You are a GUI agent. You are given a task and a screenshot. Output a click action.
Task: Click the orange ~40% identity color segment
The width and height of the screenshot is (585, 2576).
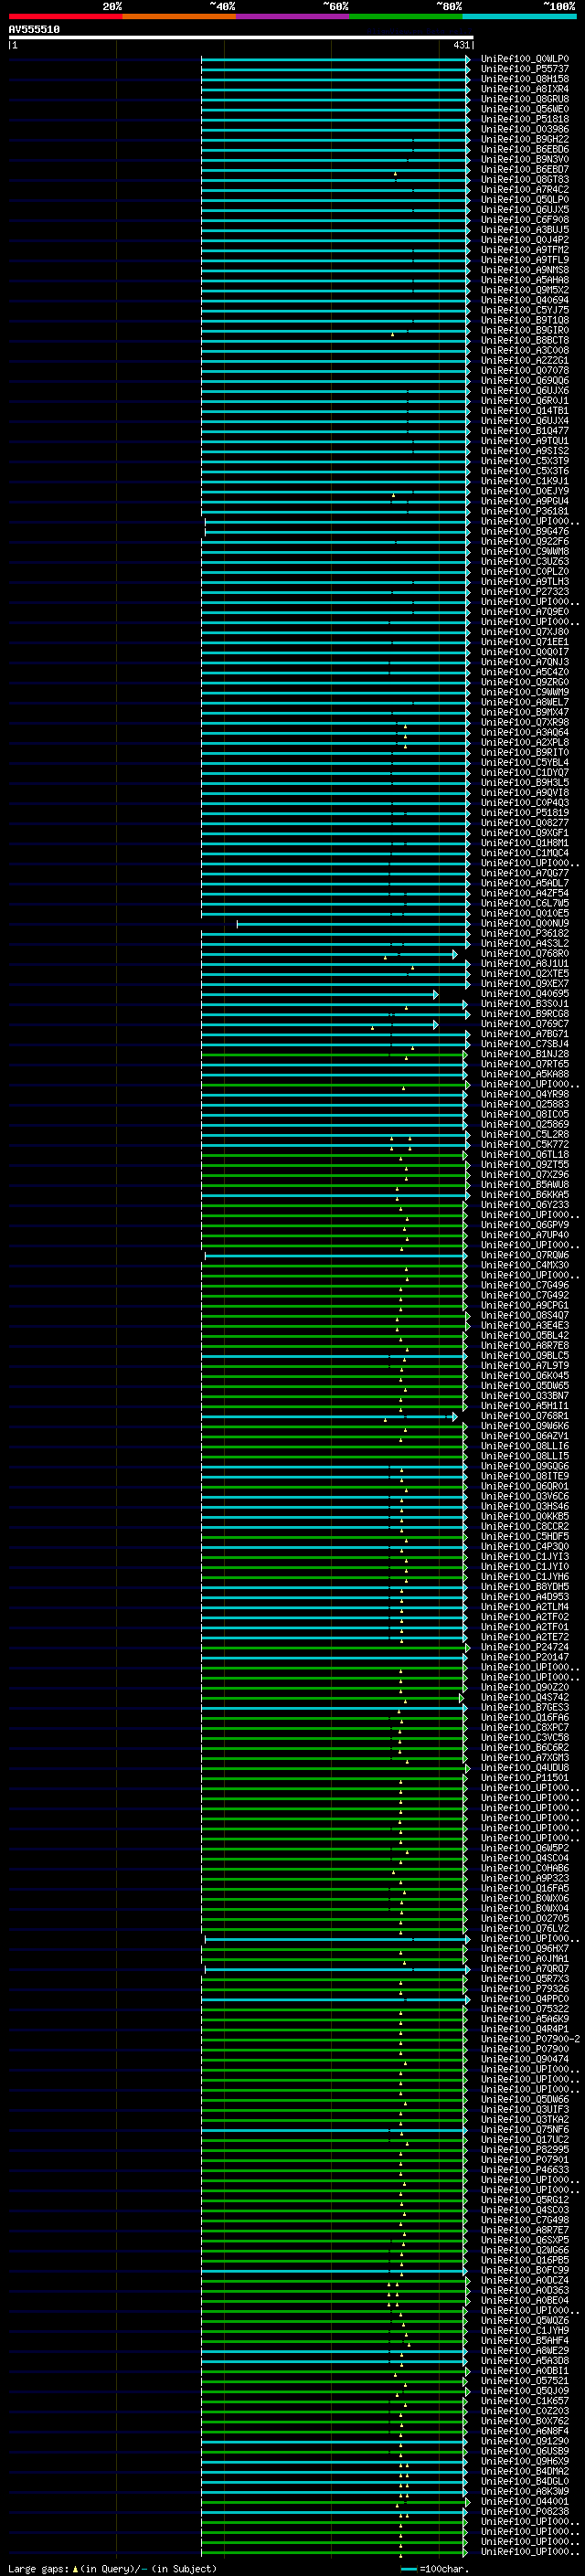[x=179, y=16]
